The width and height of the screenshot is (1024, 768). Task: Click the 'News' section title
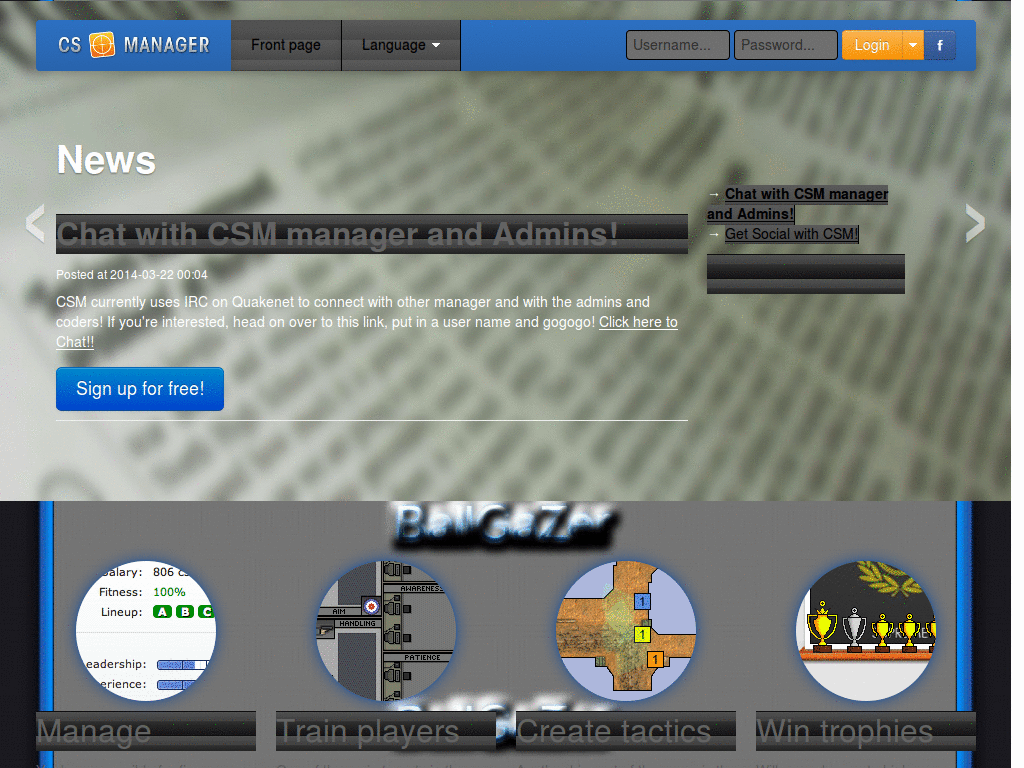[x=106, y=159]
